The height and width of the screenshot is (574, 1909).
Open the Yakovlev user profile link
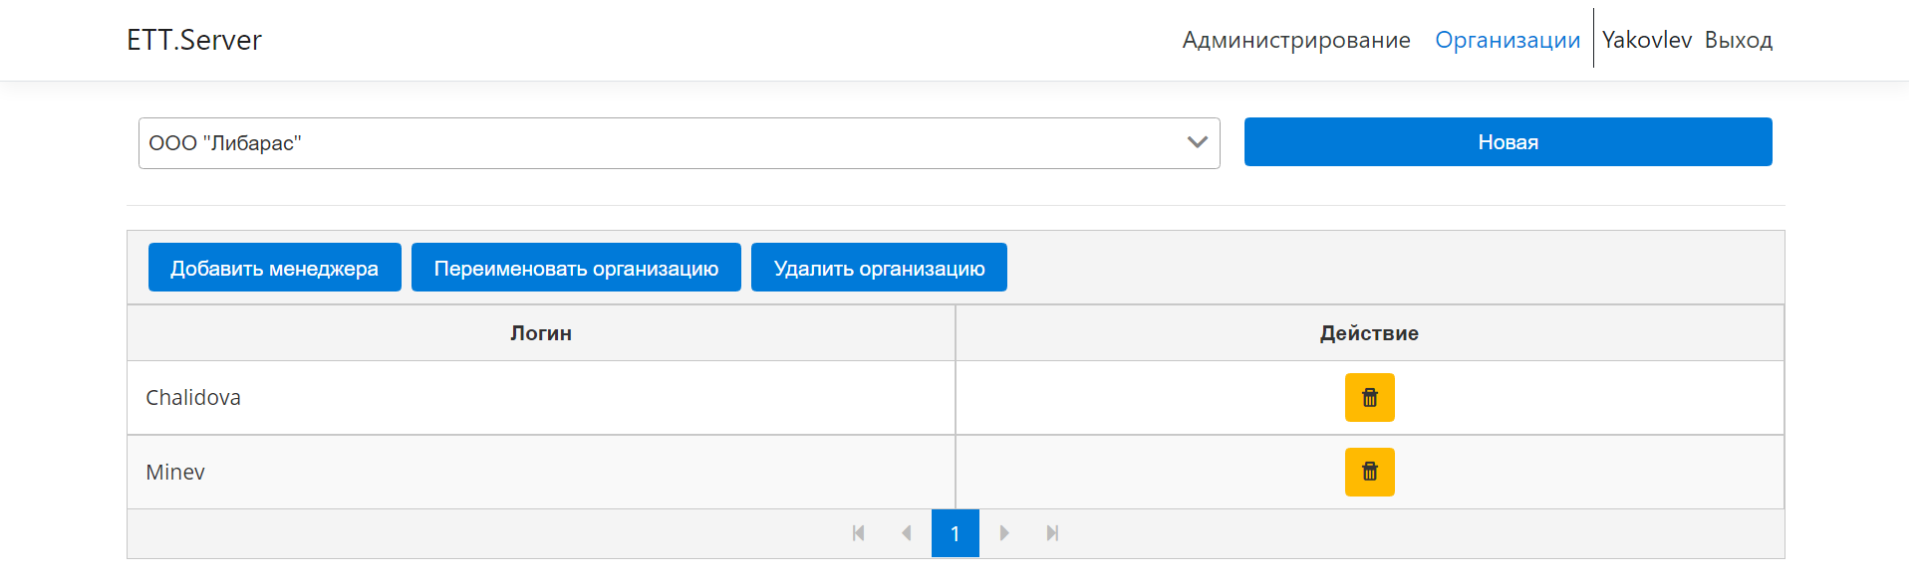click(x=1646, y=40)
